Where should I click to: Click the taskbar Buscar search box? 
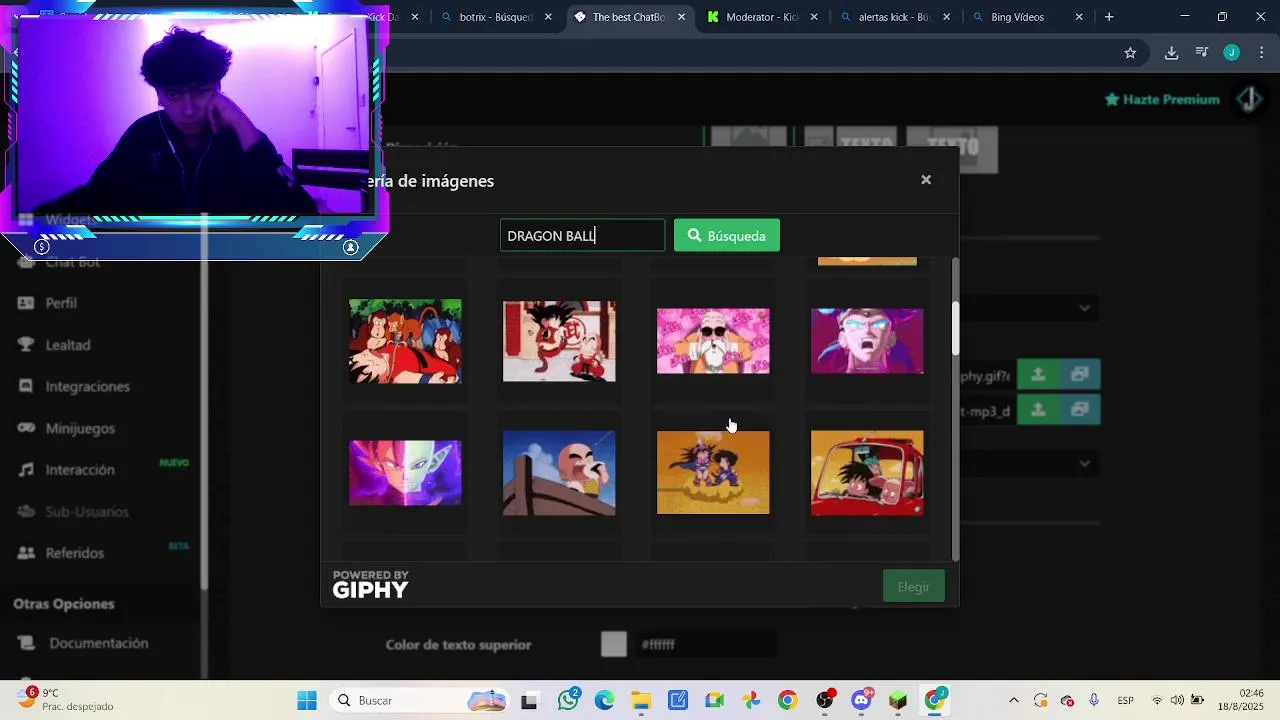tap(420, 700)
